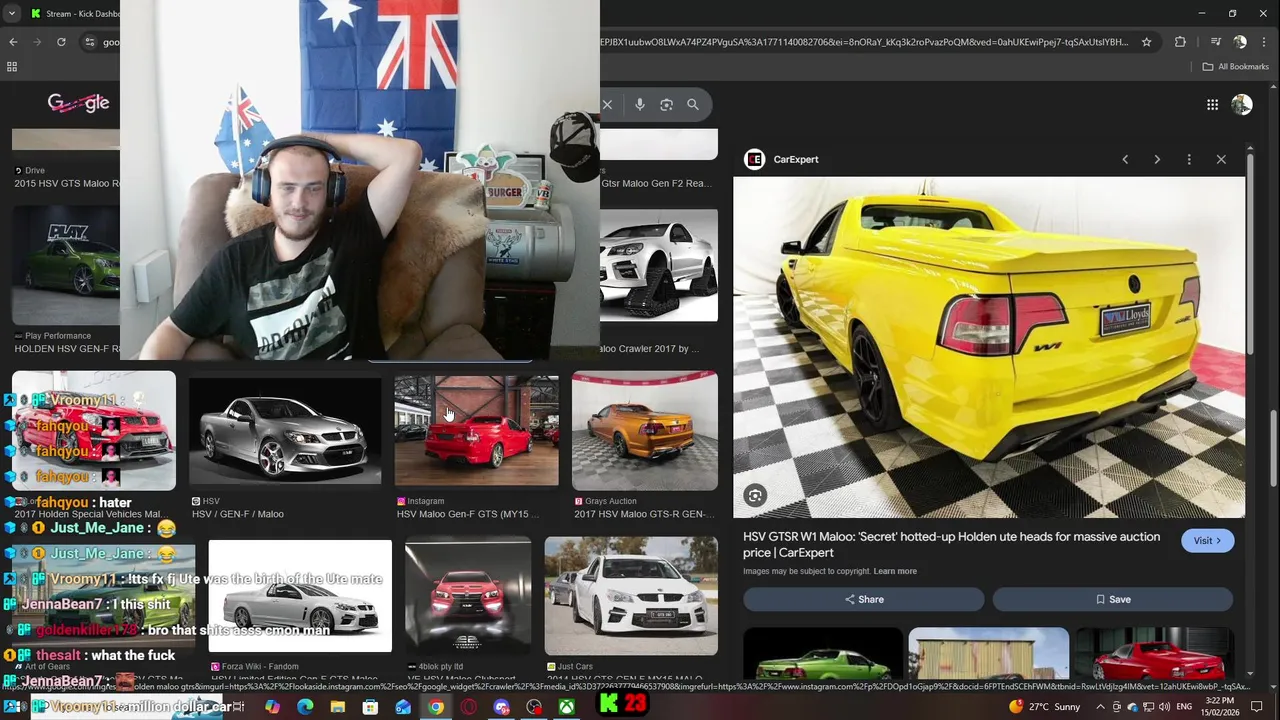1280x720 pixels.
Task: Save the selected image
Action: pyautogui.click(x=1112, y=599)
